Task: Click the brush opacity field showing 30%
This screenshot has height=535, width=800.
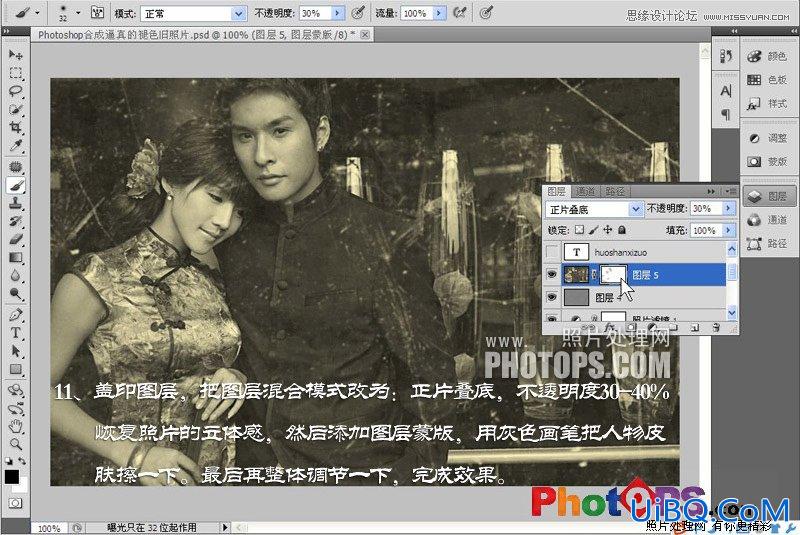Action: click(x=315, y=13)
